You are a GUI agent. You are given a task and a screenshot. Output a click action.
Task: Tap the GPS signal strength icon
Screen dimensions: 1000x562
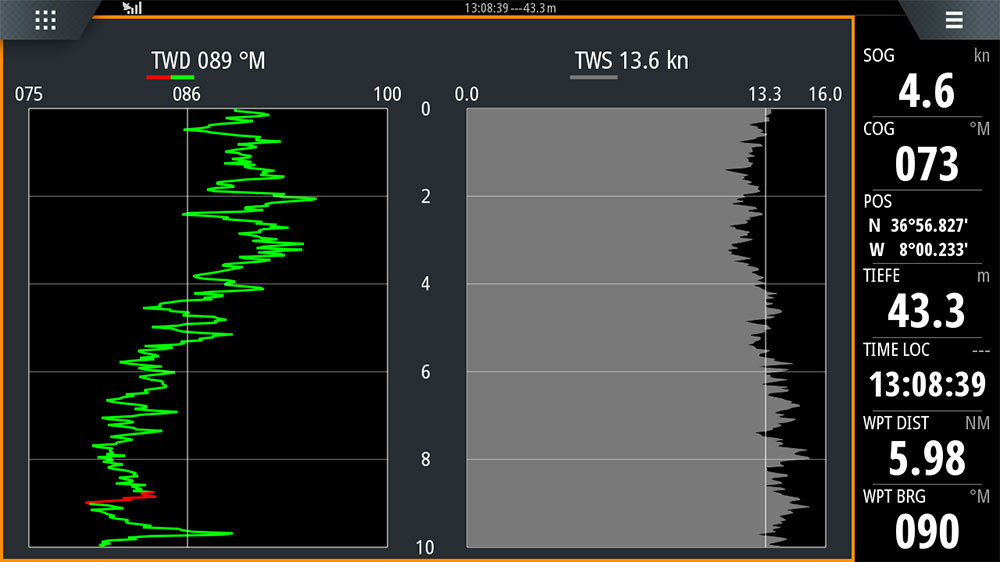coord(132,8)
